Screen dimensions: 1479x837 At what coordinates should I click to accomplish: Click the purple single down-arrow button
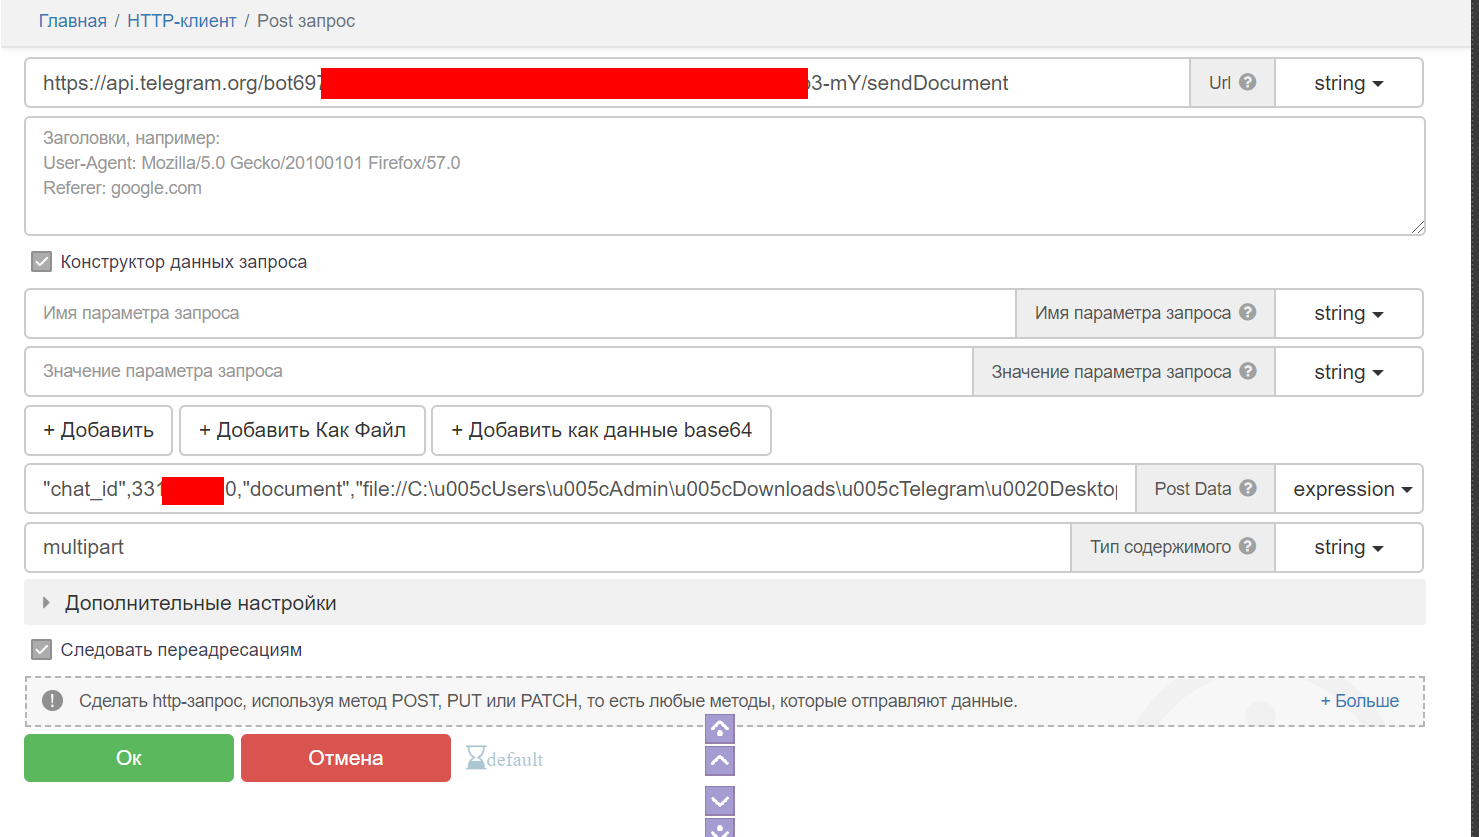tap(720, 801)
